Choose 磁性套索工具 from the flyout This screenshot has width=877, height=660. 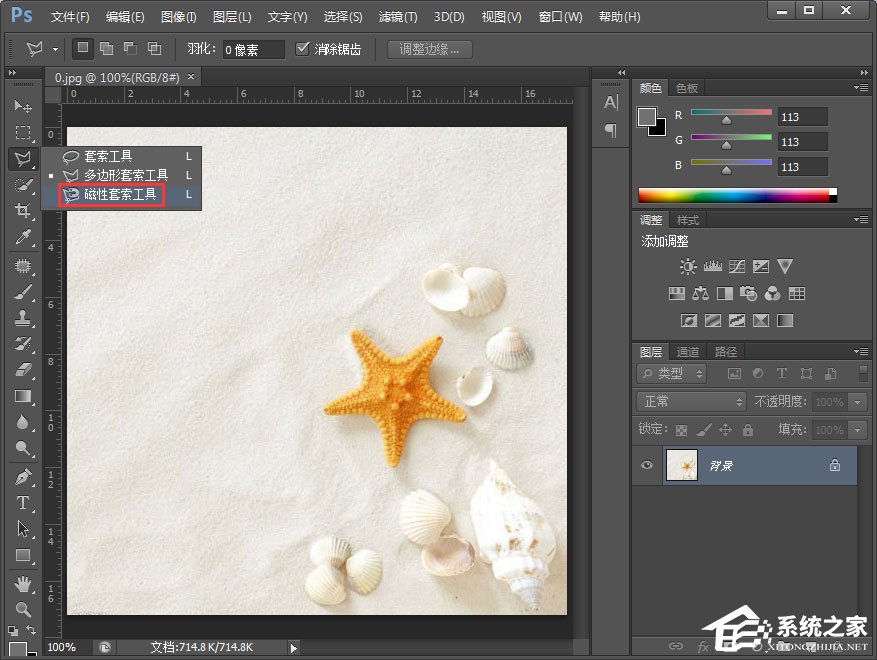119,194
